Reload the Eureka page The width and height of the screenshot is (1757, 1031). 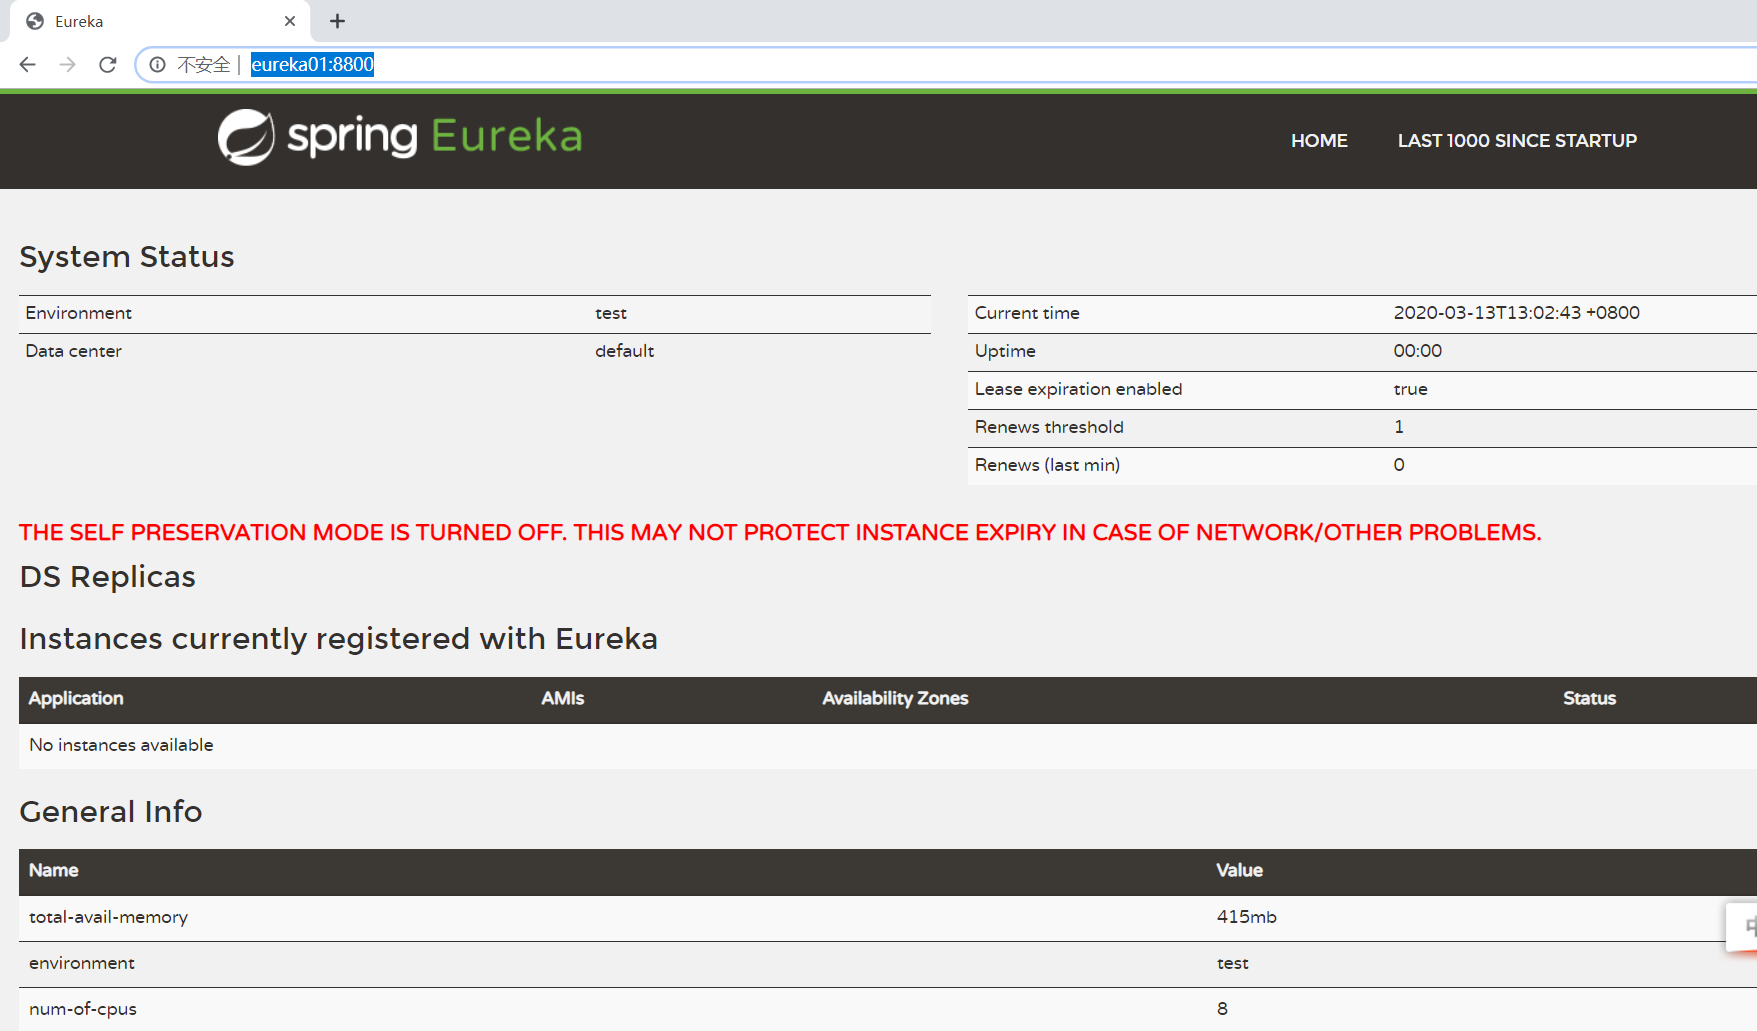click(x=108, y=65)
